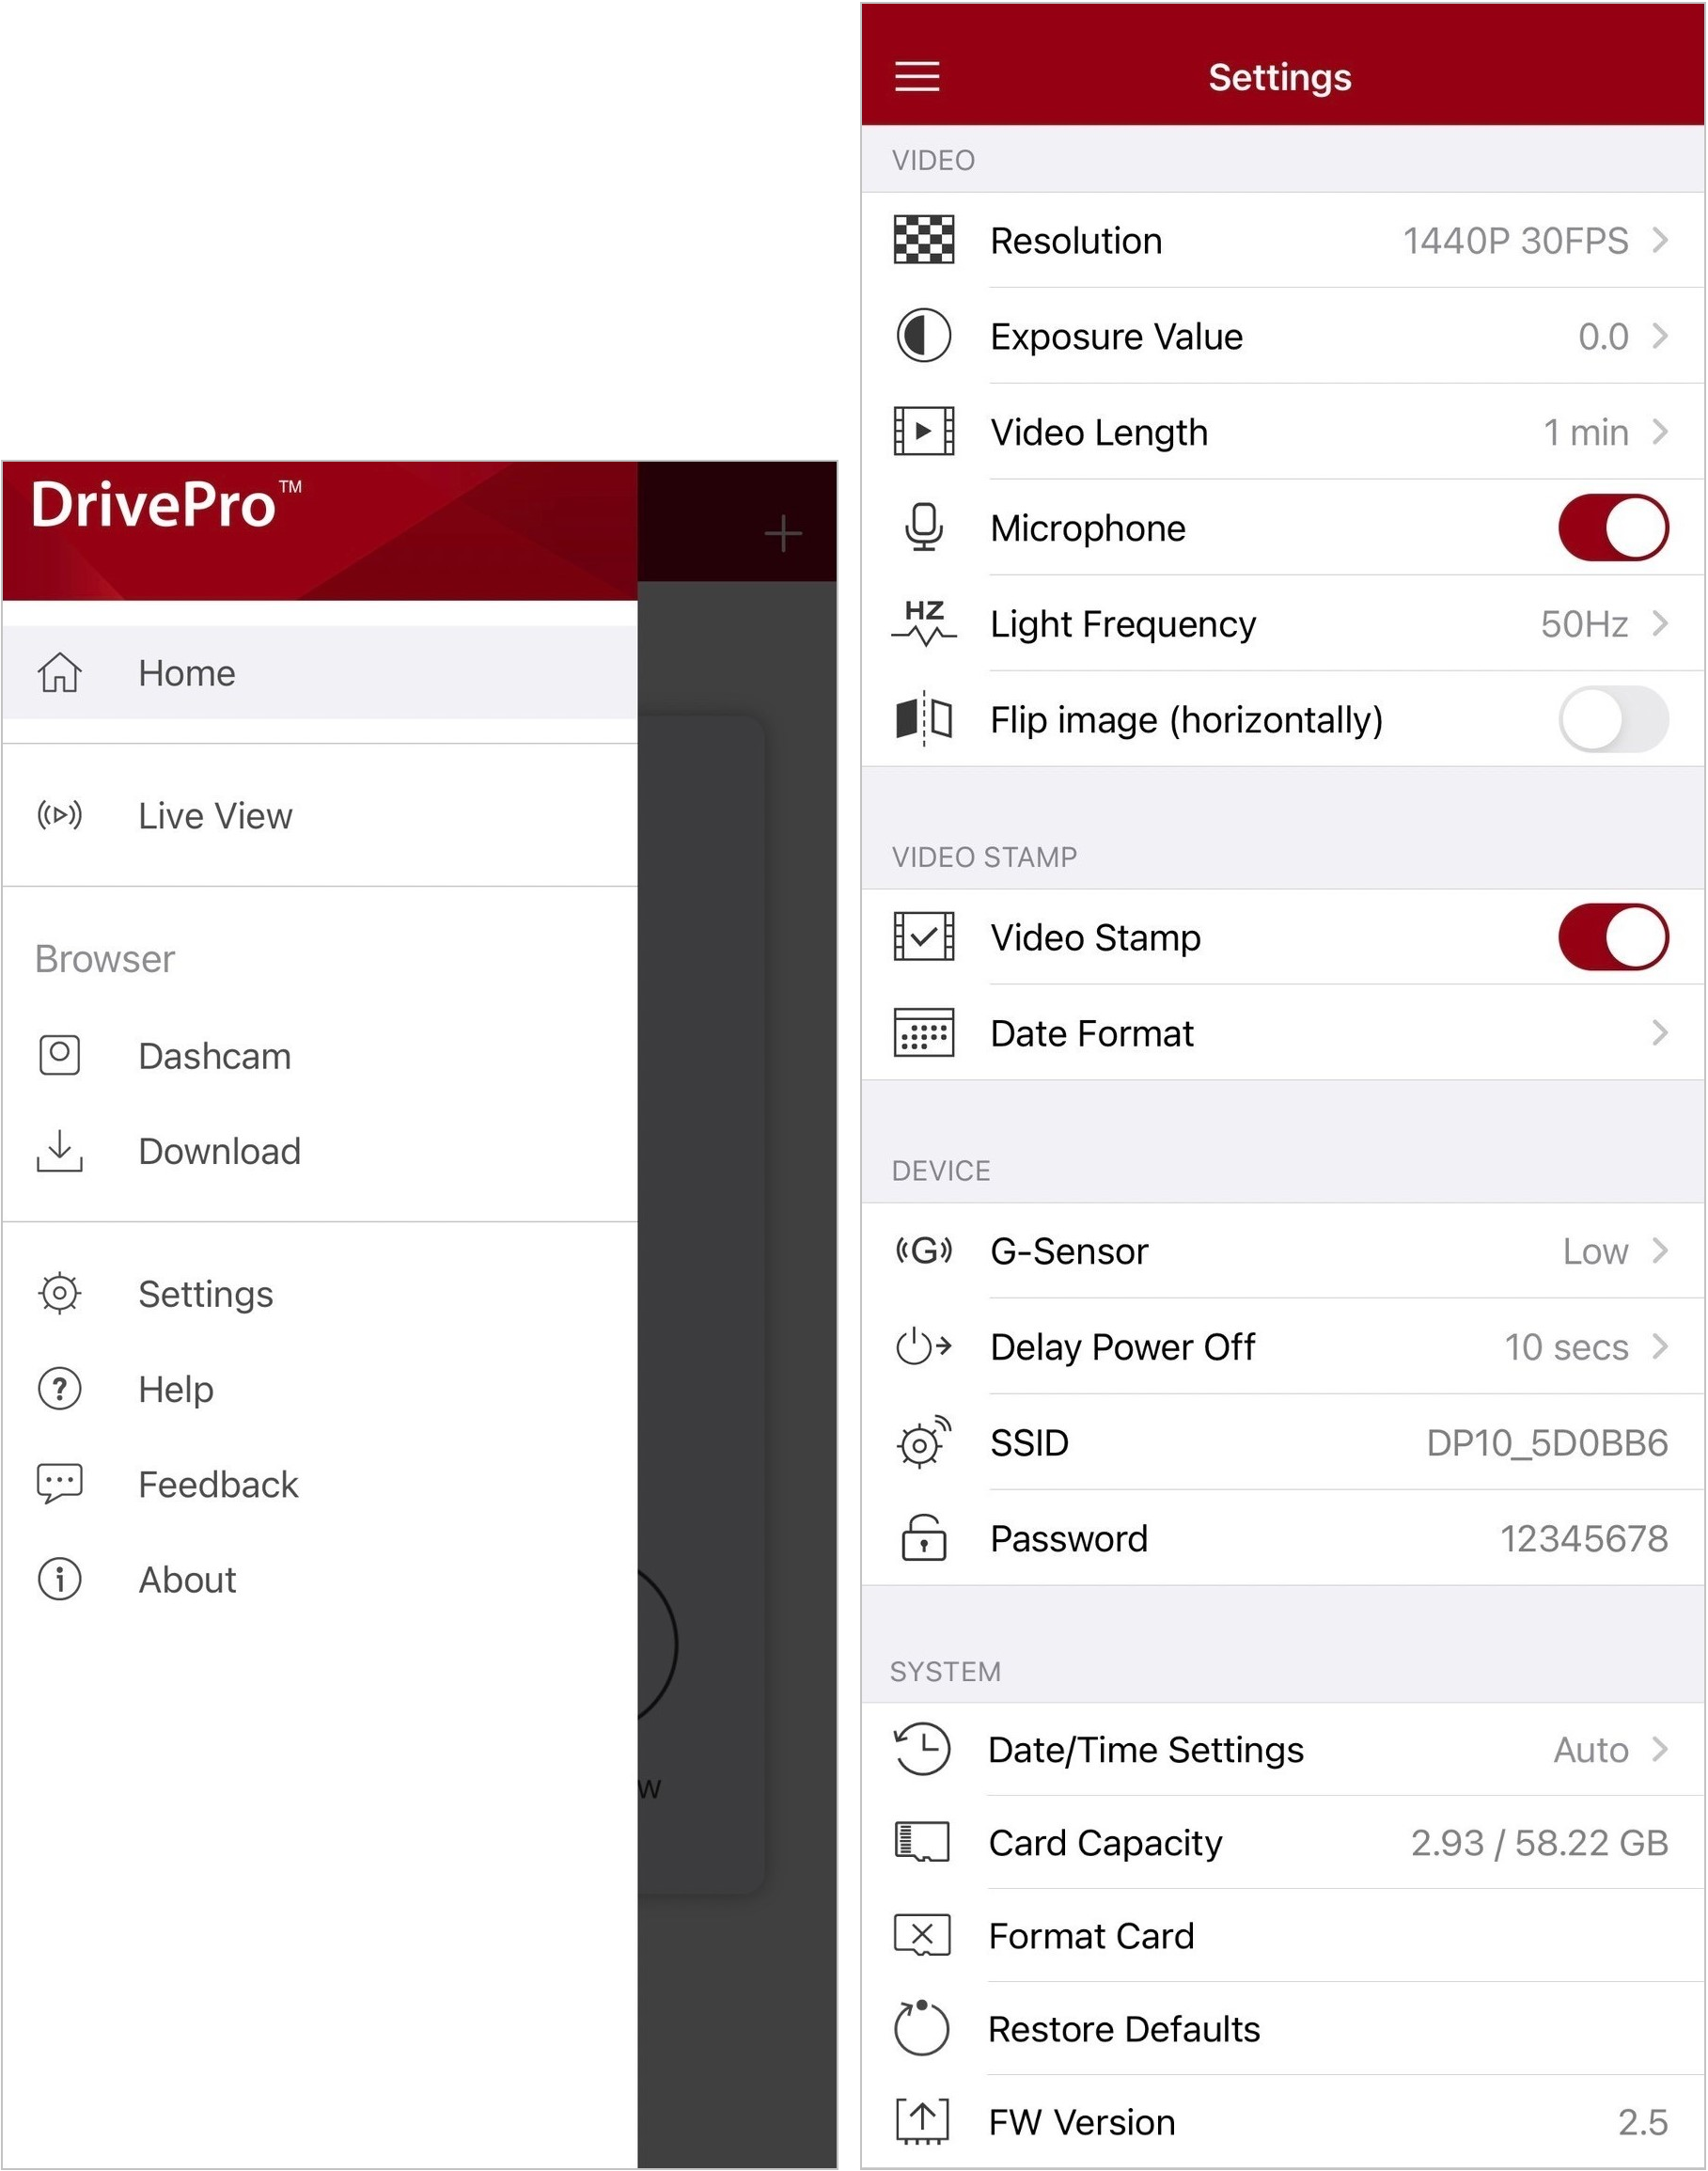
Task: Select Settings in the side menu
Action: pos(320,1294)
